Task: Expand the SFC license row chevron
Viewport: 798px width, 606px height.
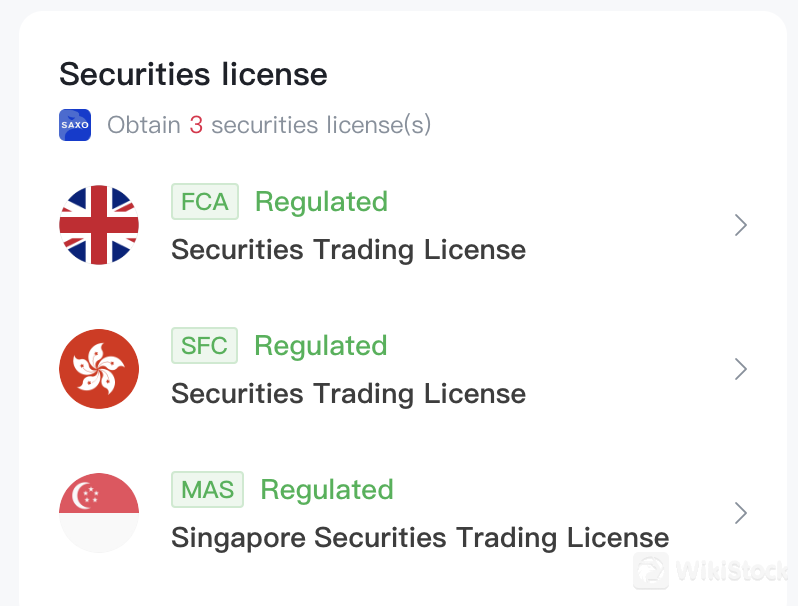Action: click(x=740, y=369)
